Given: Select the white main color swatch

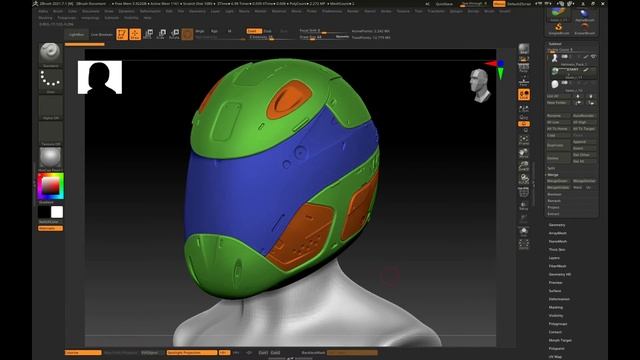Looking at the screenshot, I should (x=57, y=212).
